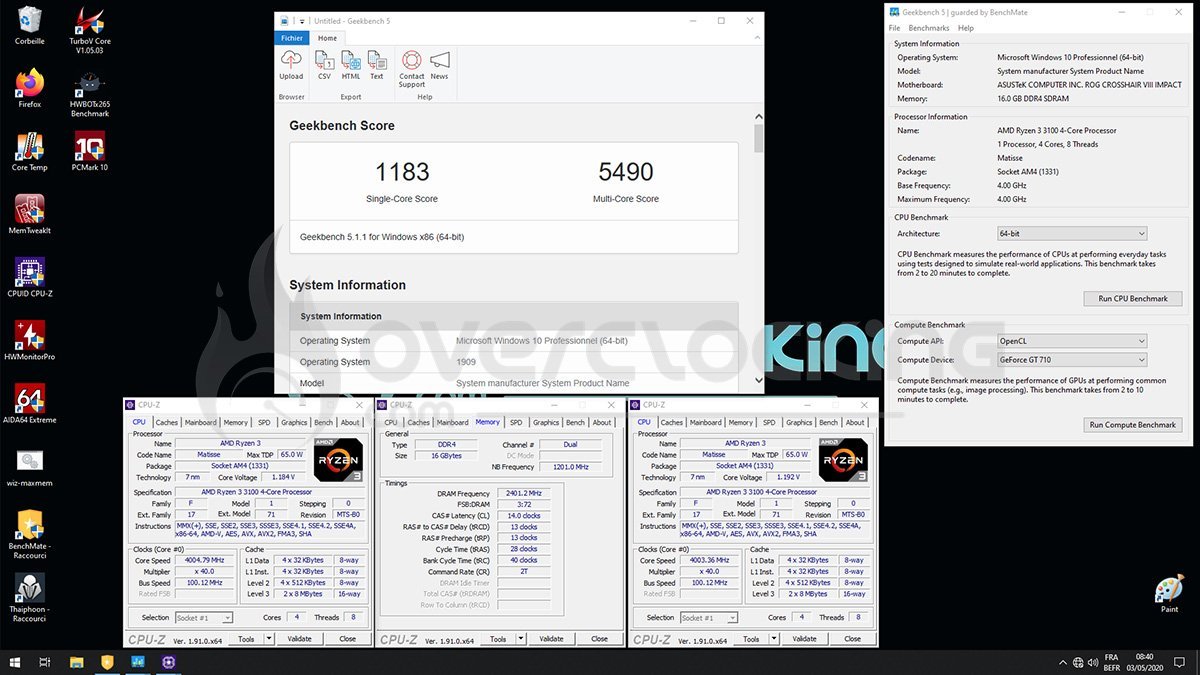Open the File menu in BenchMate Geekbench window
The width and height of the screenshot is (1200, 675).
click(x=895, y=28)
